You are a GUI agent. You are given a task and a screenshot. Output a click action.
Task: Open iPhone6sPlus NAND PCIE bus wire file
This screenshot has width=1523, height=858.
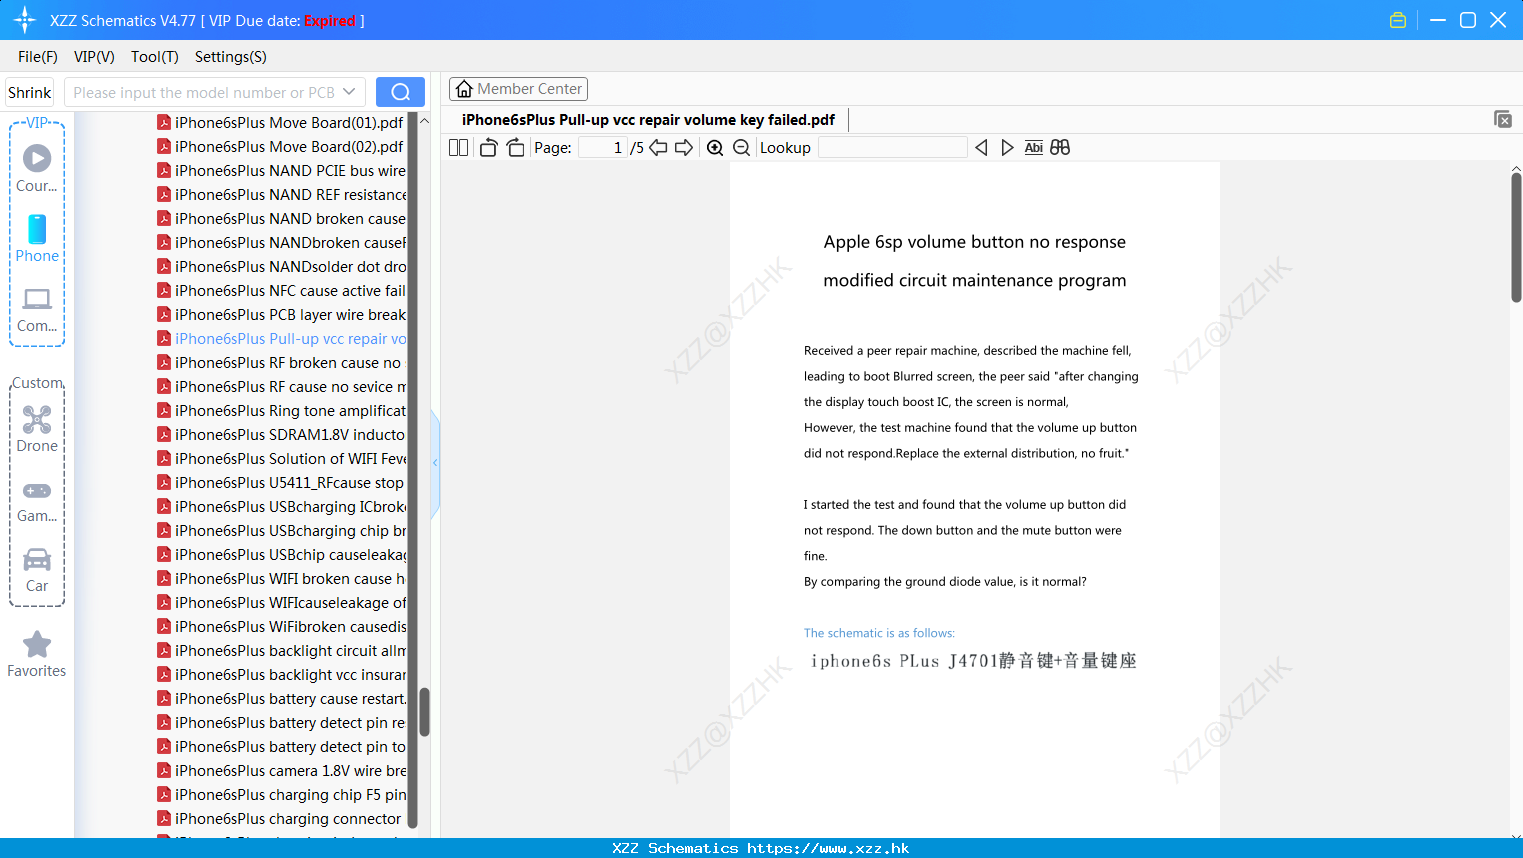point(281,171)
